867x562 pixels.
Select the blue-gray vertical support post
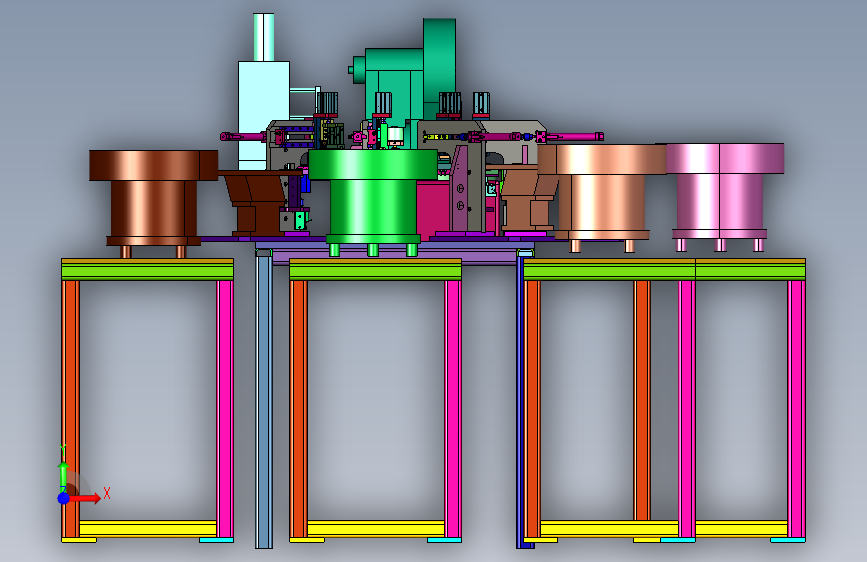[x=264, y=399]
